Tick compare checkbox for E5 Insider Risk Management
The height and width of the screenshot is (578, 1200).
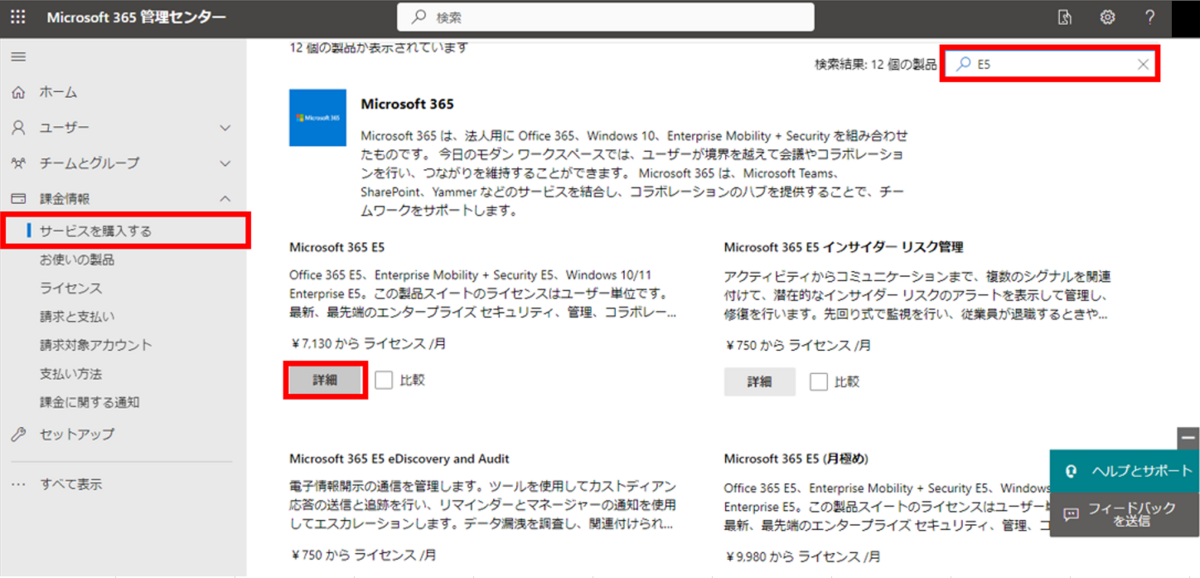(819, 381)
